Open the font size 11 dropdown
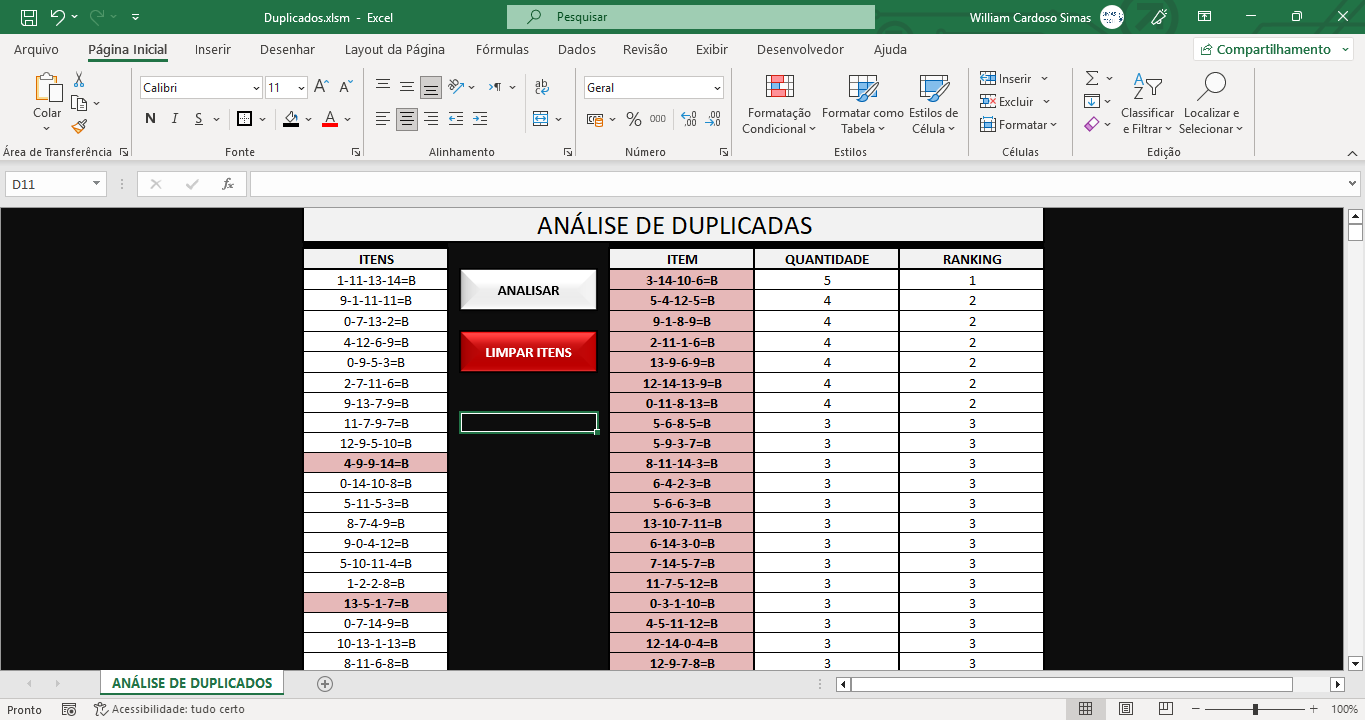This screenshot has height=720, width=1365. tap(302, 88)
